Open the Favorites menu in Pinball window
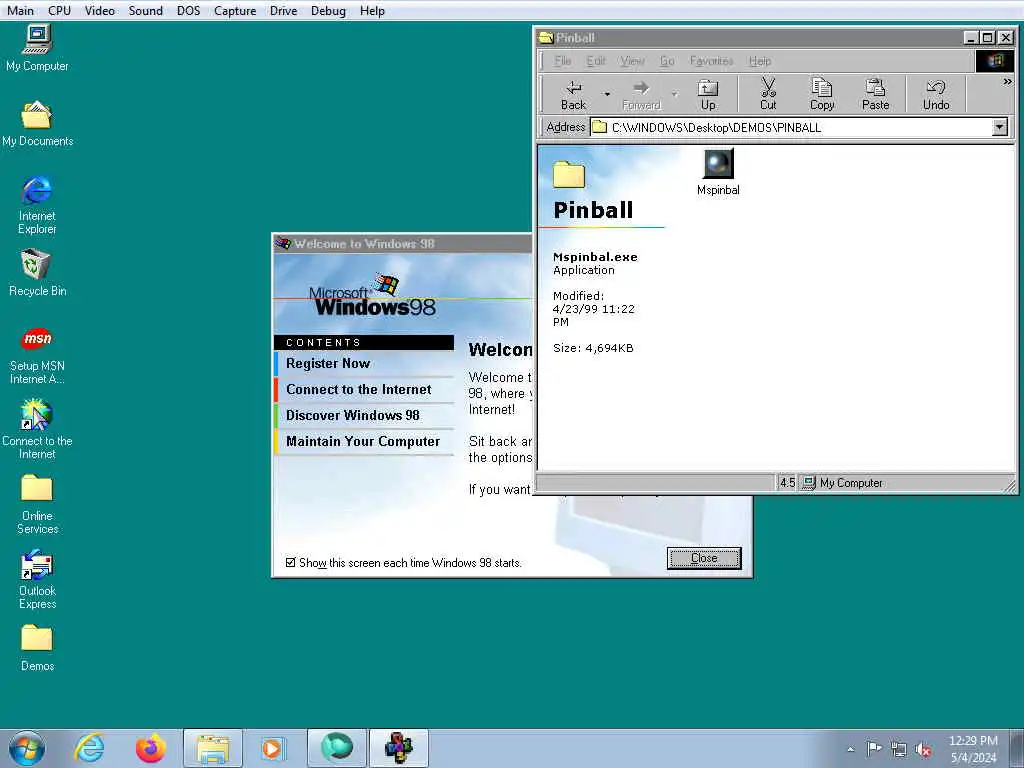The image size is (1024, 768). click(x=711, y=61)
